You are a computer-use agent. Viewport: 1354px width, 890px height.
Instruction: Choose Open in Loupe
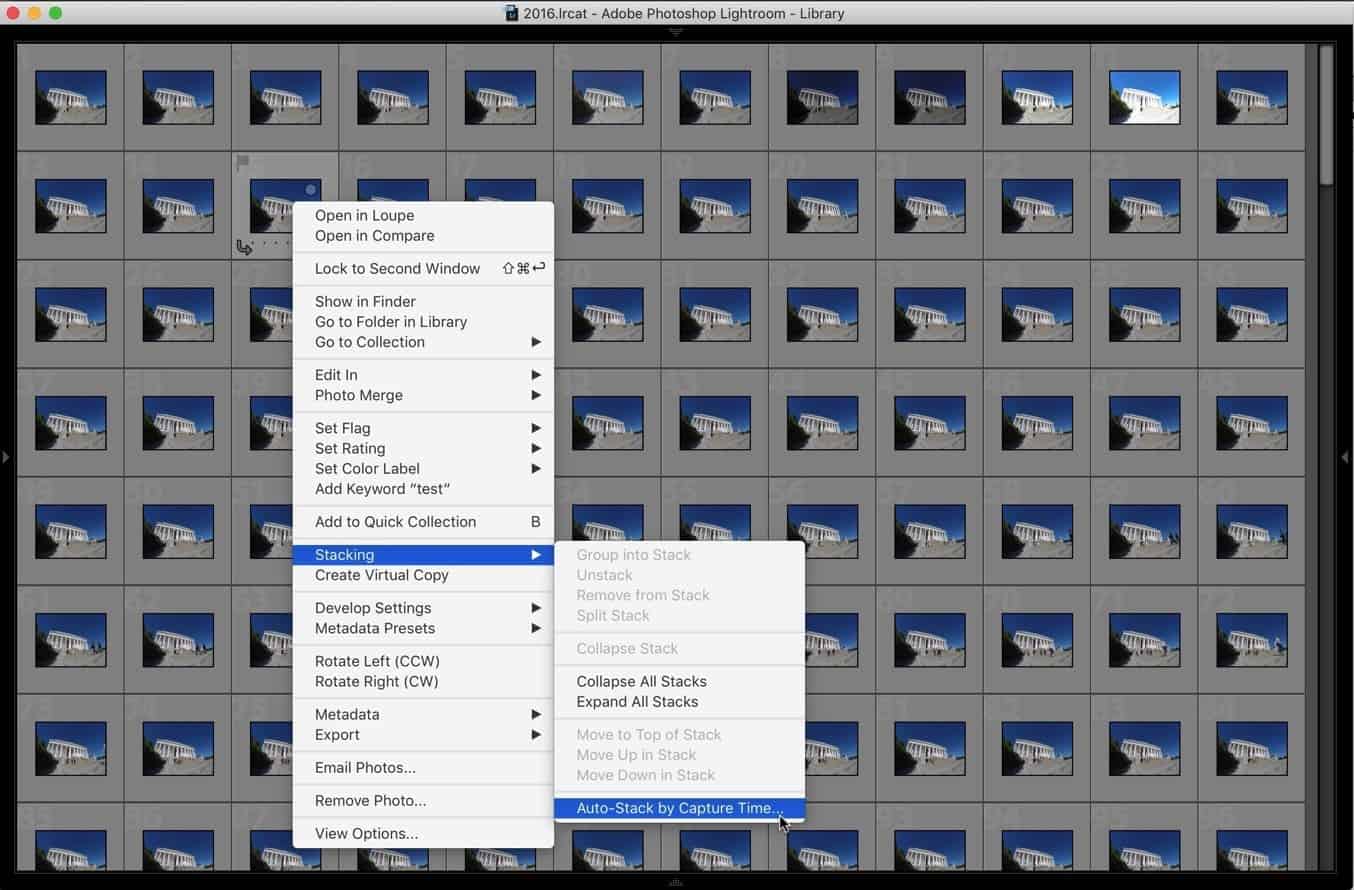tap(423, 215)
